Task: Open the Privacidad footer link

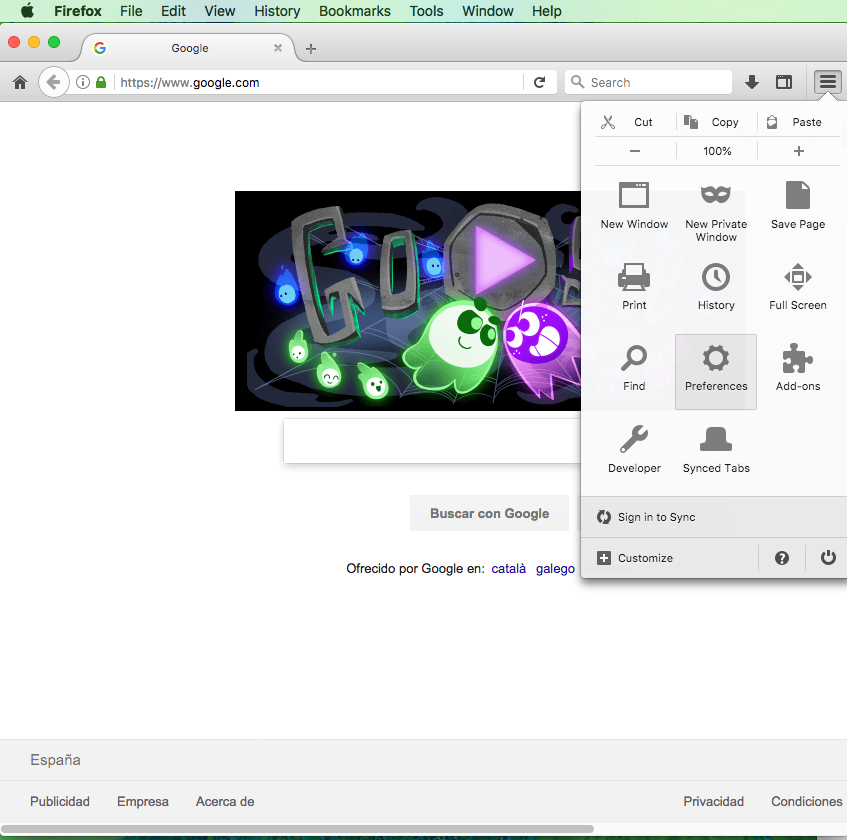Action: pyautogui.click(x=714, y=802)
